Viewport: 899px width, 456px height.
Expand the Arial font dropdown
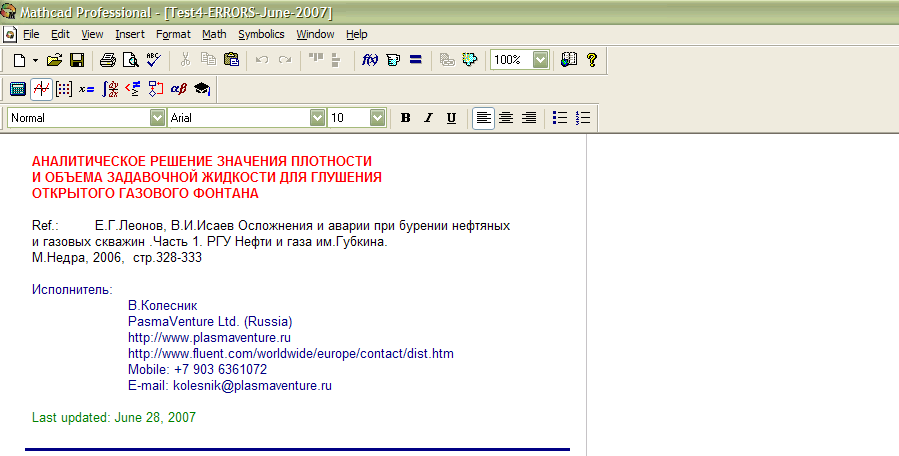point(317,118)
